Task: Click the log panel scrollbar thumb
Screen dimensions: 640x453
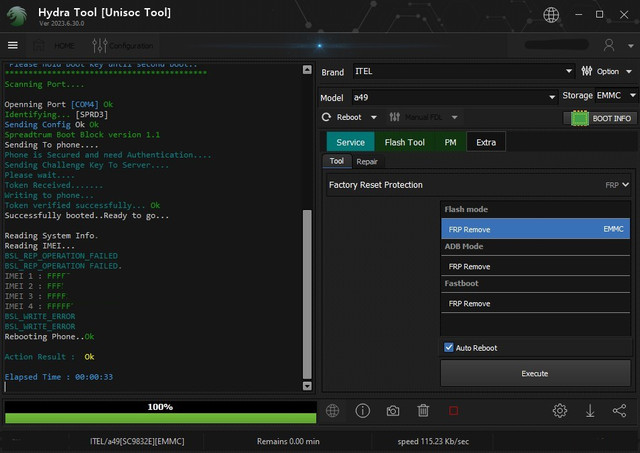Action: click(x=307, y=294)
